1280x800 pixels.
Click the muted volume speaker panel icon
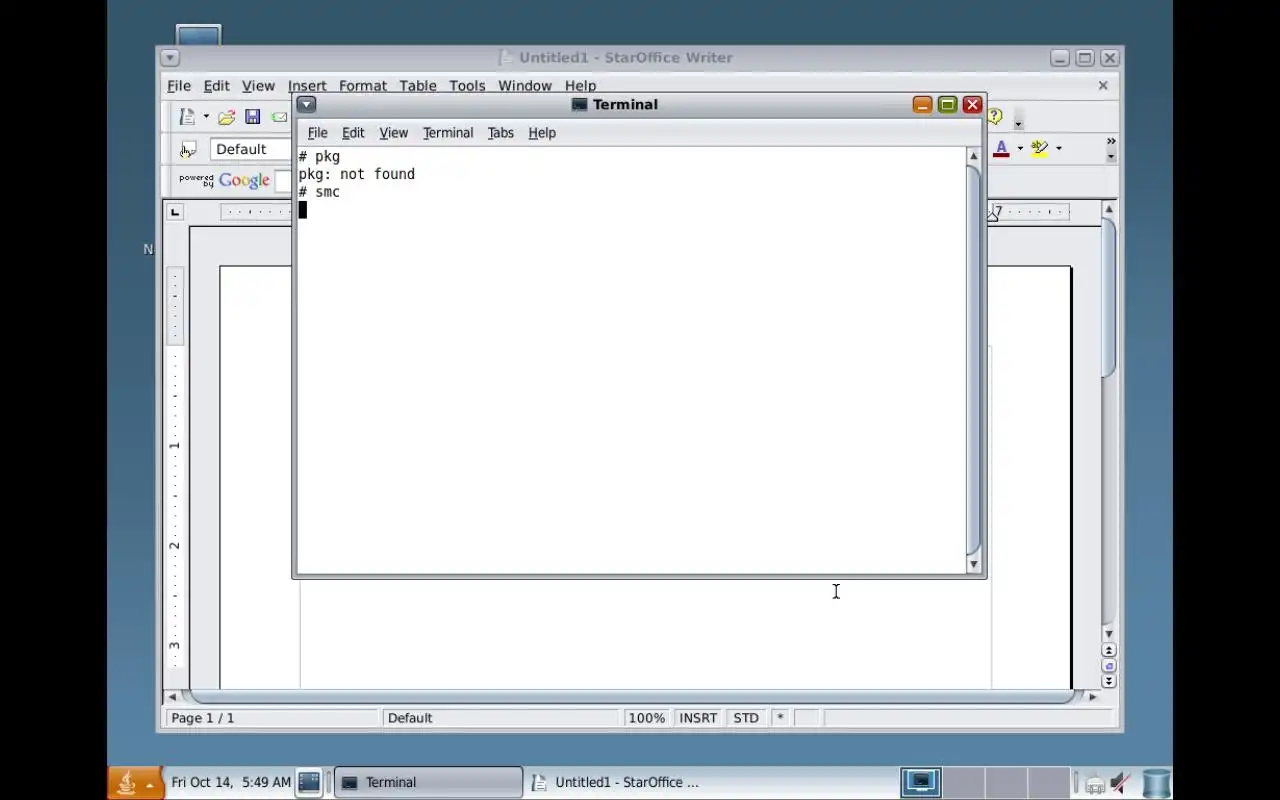[x=1121, y=783]
